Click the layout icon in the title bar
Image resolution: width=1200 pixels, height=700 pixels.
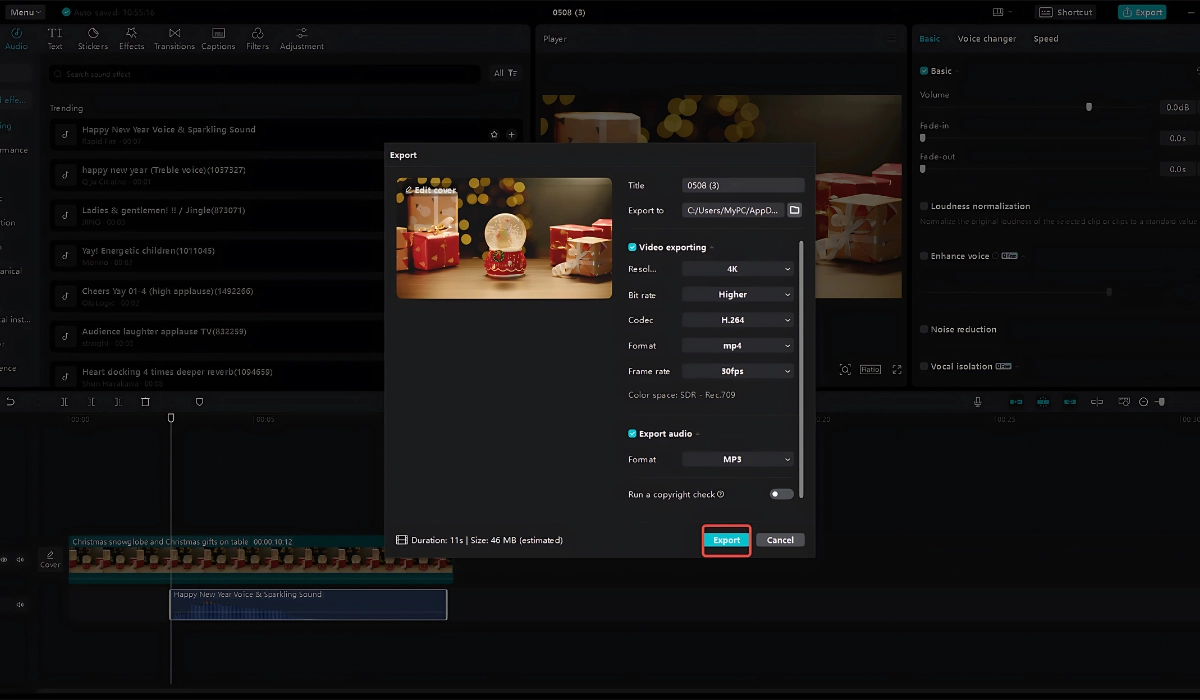tap(998, 12)
